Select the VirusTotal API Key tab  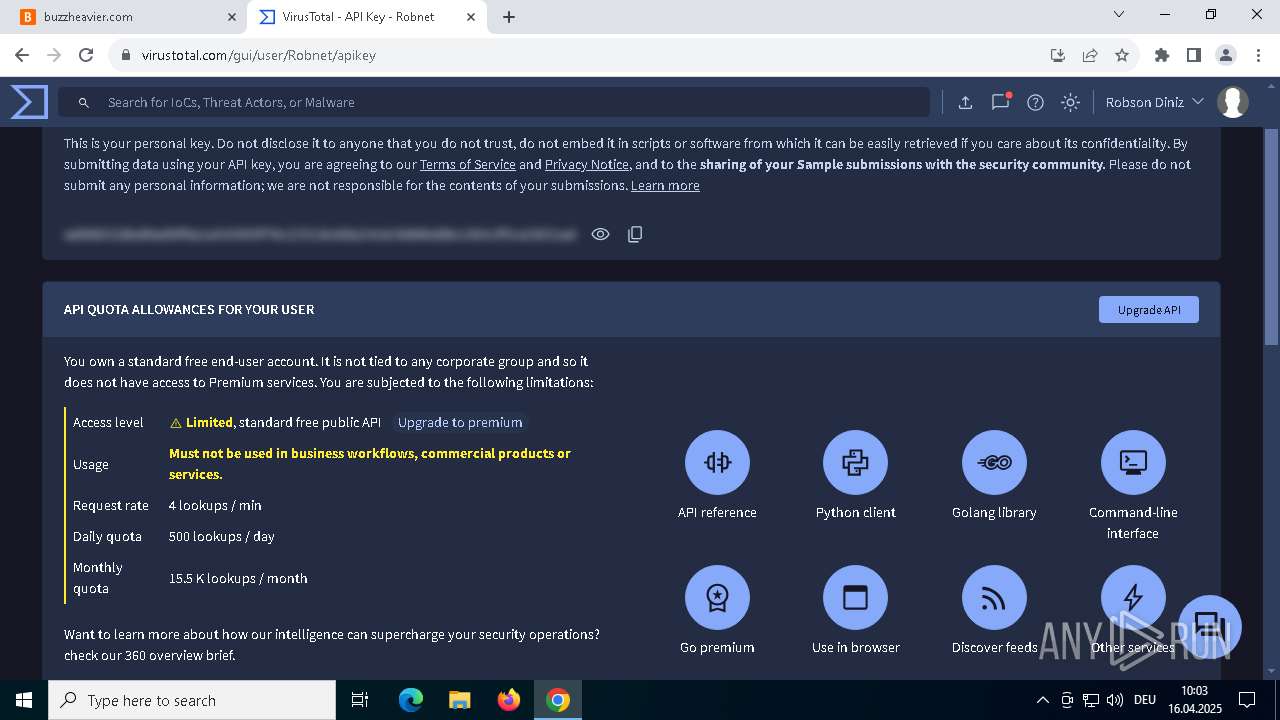pyautogui.click(x=365, y=16)
